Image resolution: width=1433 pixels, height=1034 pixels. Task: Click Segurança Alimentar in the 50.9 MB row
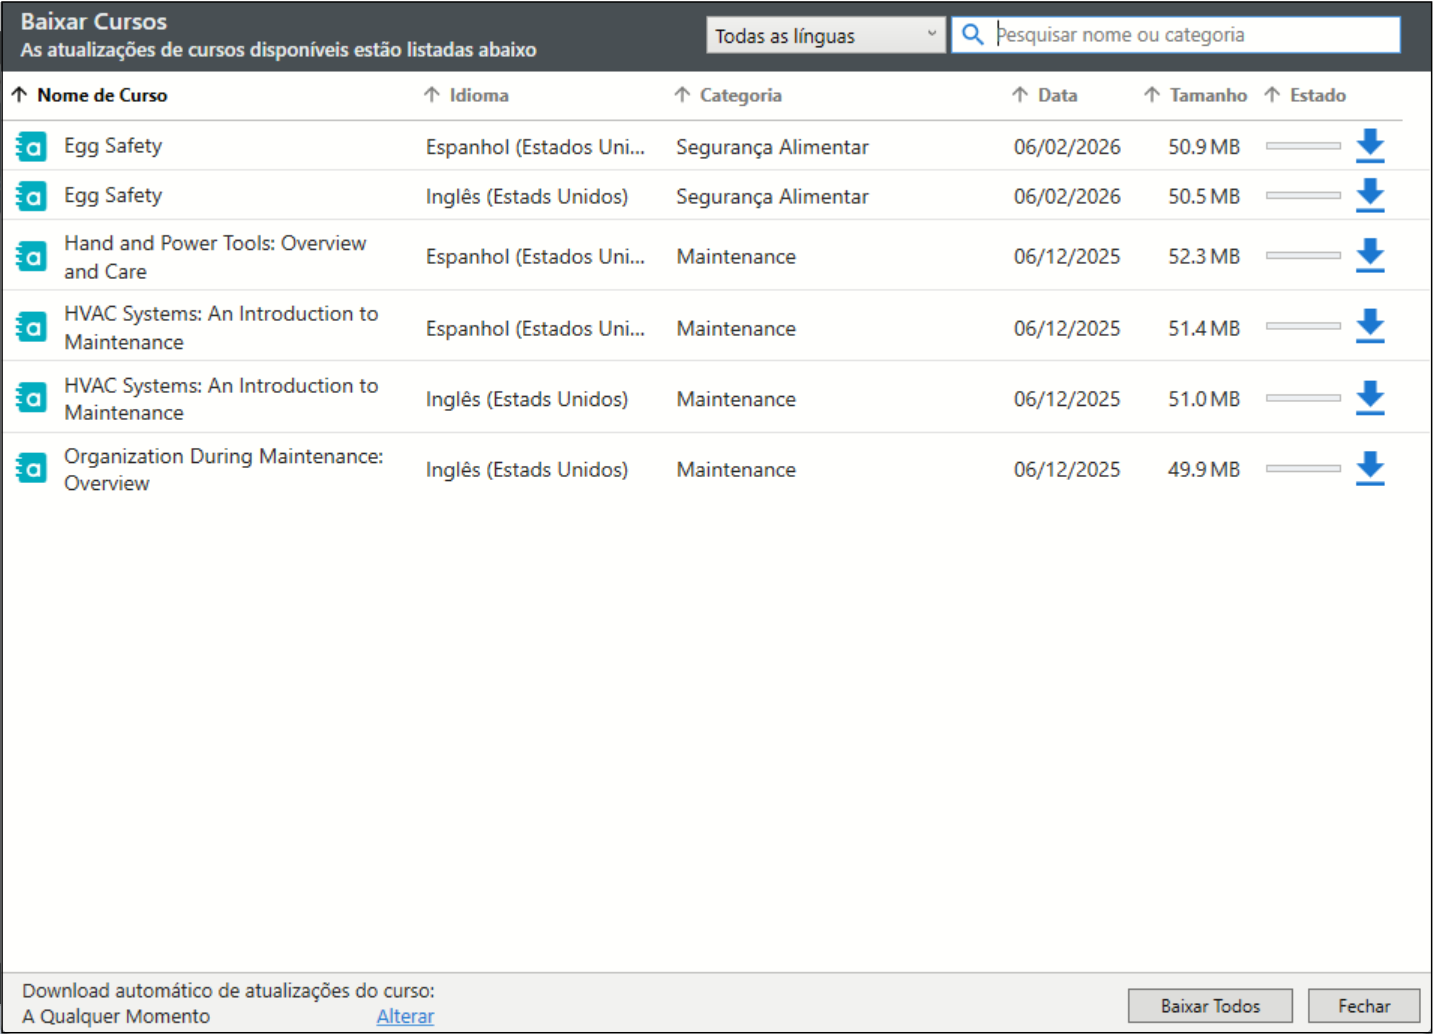coord(772,147)
